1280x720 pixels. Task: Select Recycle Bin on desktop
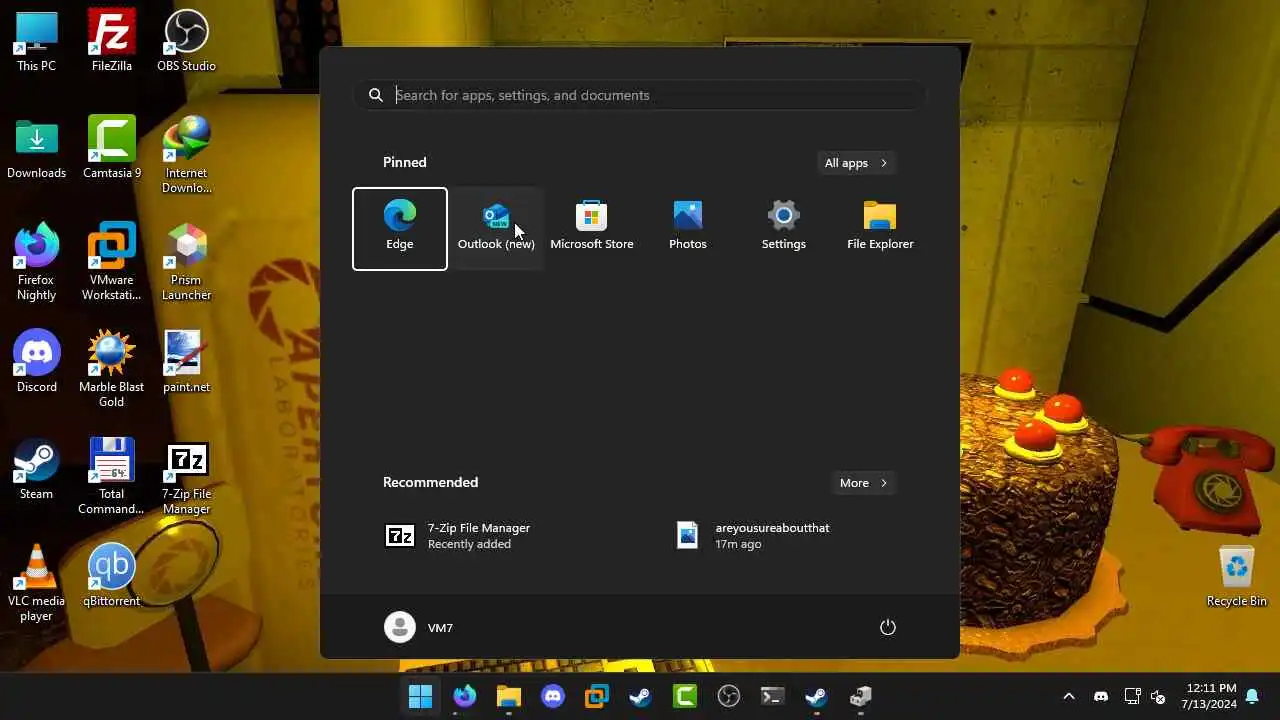(x=1237, y=577)
